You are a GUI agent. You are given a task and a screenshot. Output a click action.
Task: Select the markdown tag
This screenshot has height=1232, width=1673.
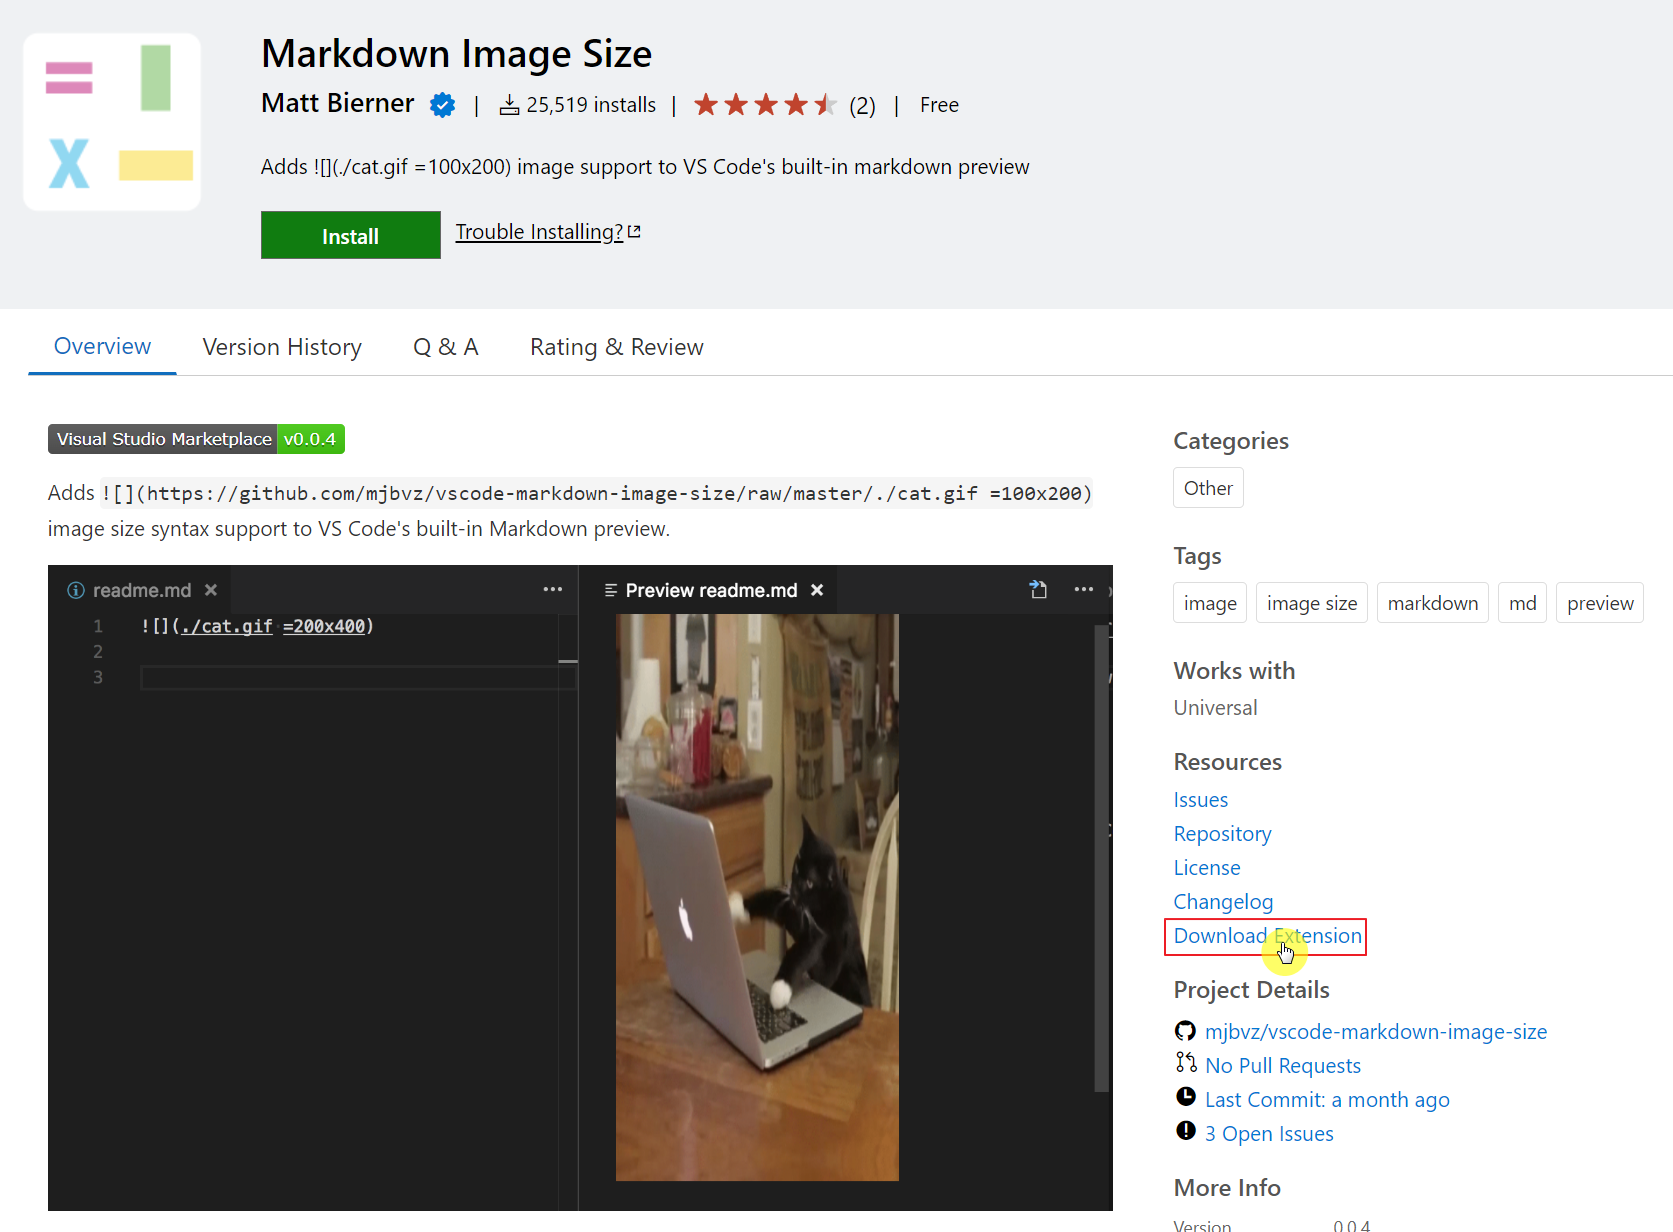(x=1432, y=602)
